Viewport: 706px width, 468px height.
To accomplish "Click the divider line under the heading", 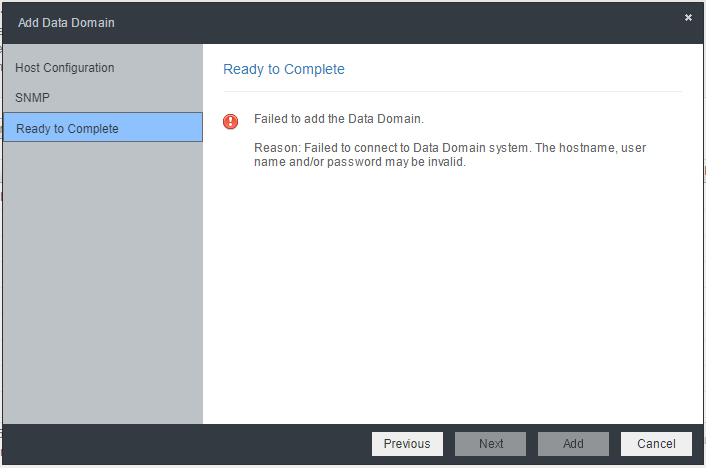I will click(453, 91).
